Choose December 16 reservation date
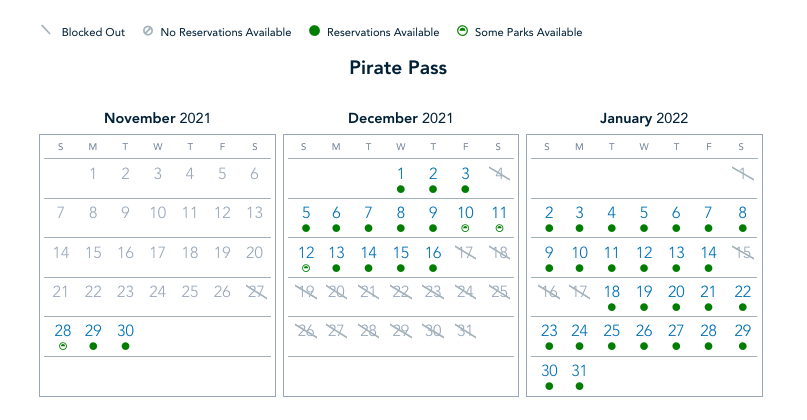The width and height of the screenshot is (807, 420). (433, 252)
